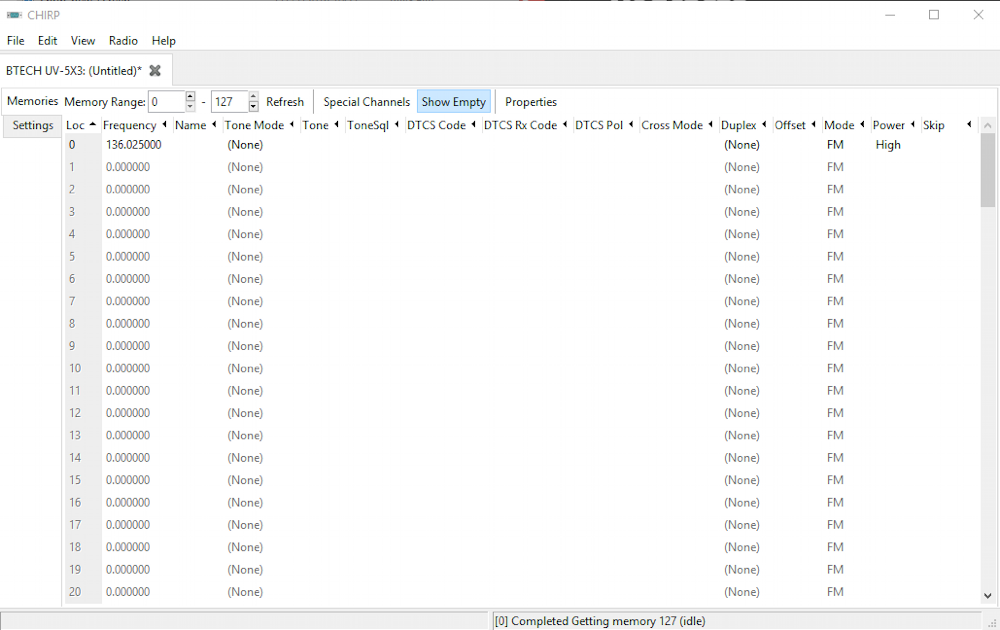Click the vertical scrollbar down arrow
This screenshot has height=630, width=1000.
click(x=988, y=596)
